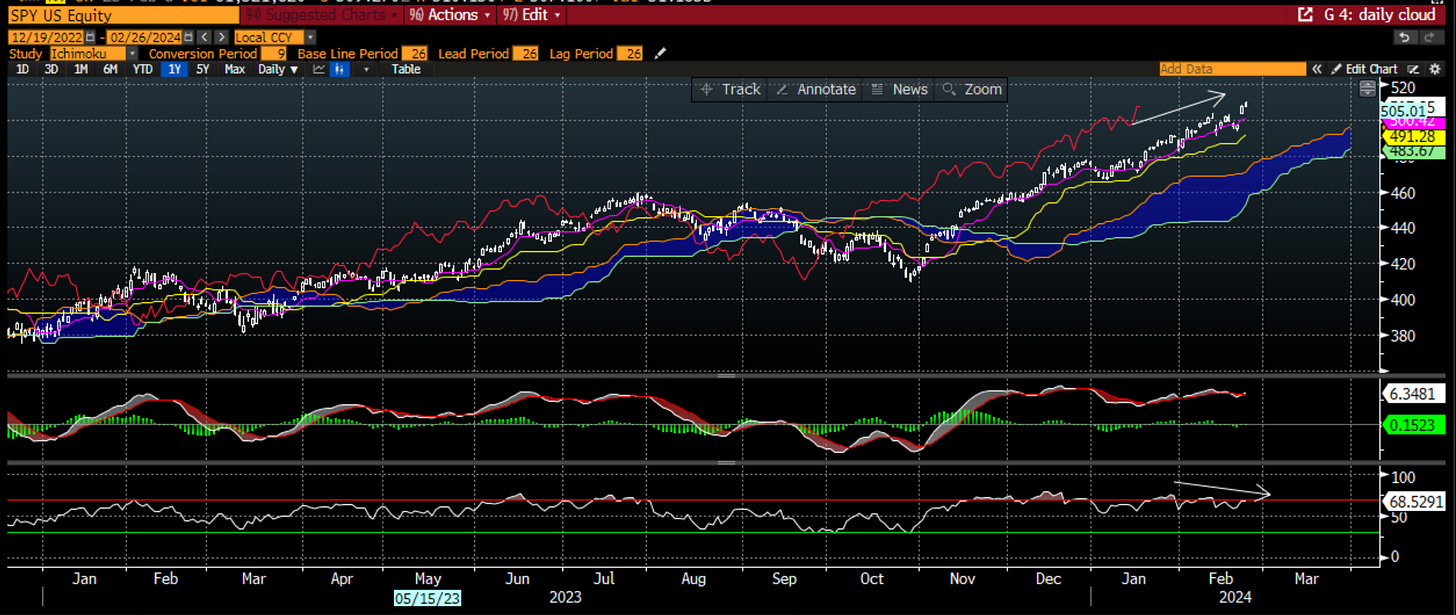The image size is (1456, 615).
Task: Click the 6.3481 MACD value label
Action: point(1413,394)
